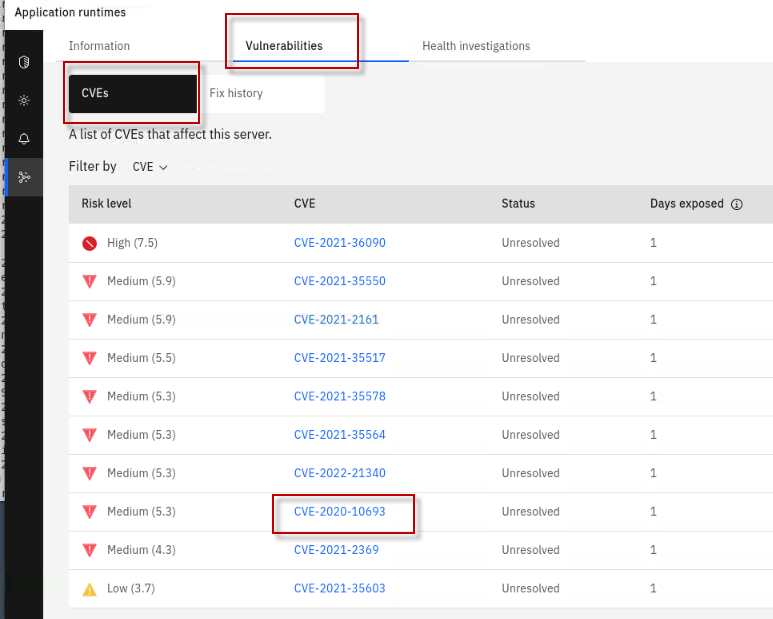Click the sun-shaped settings icon in sidebar
773x619 pixels.
click(x=24, y=101)
